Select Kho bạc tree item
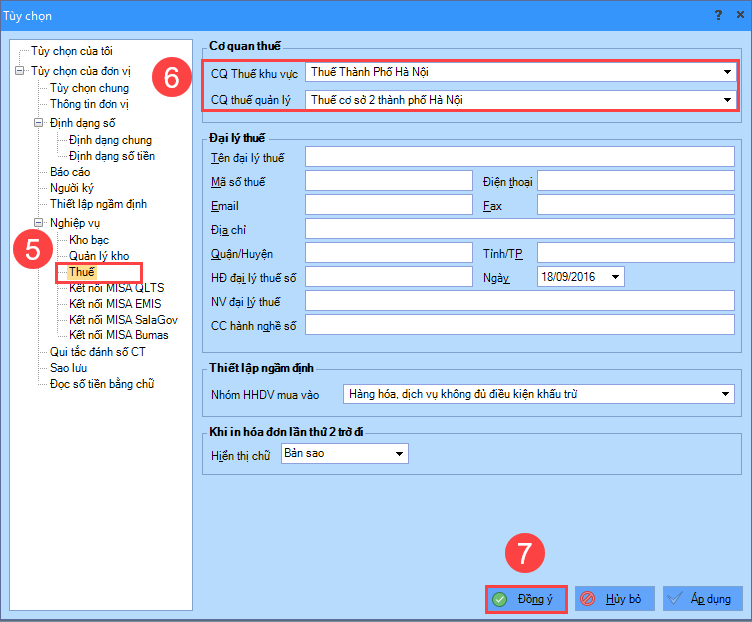Viewport: 752px width, 622px height. point(89,240)
